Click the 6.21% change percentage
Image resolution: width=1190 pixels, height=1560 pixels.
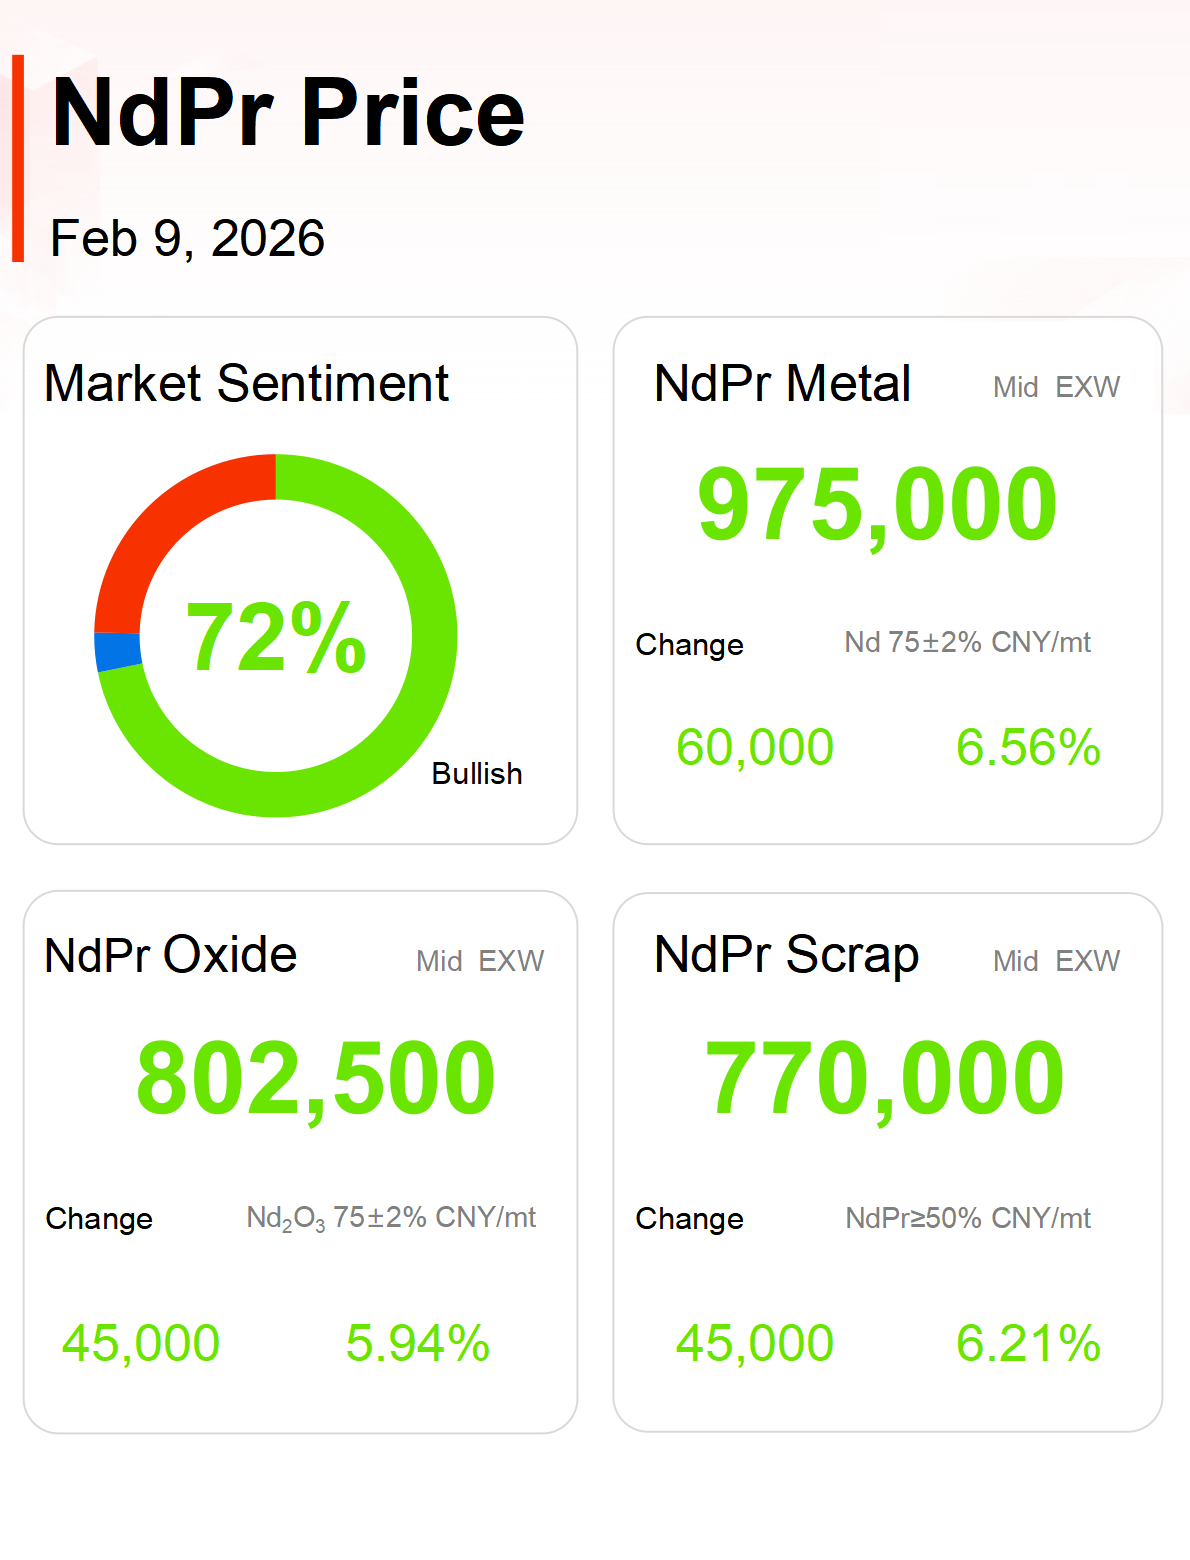(1028, 1343)
